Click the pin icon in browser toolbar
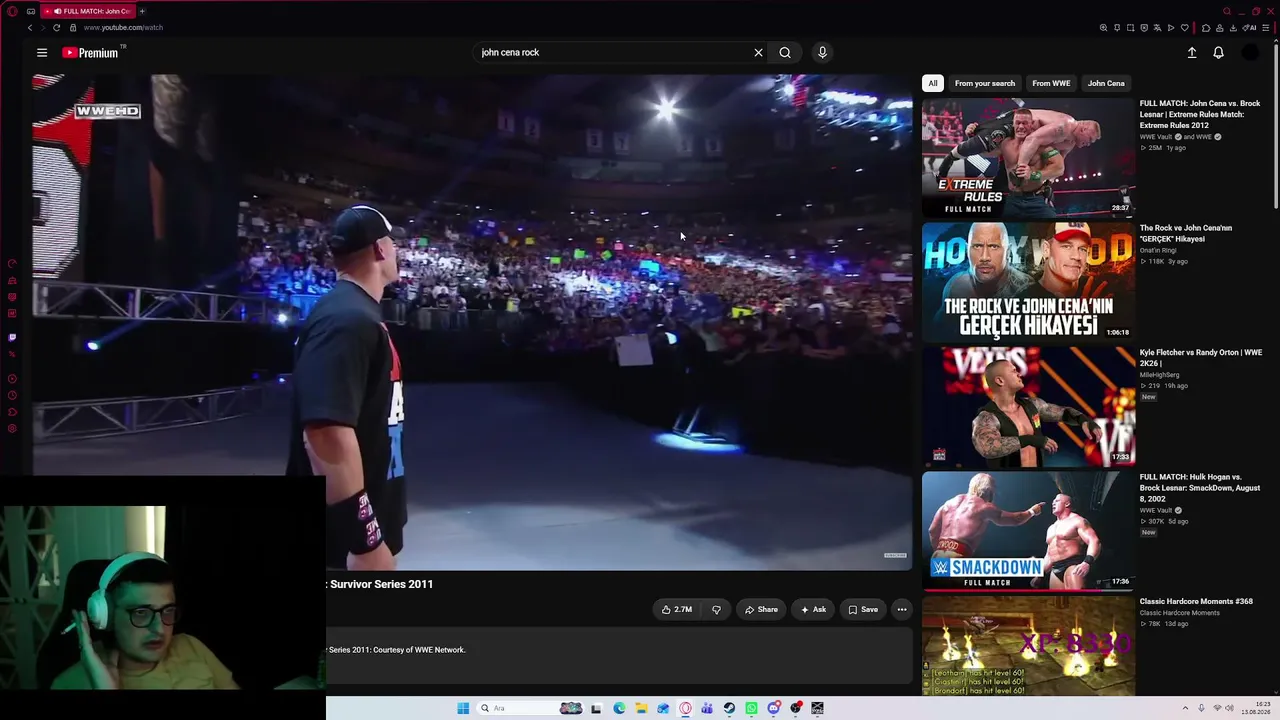Viewport: 1280px width, 720px height. [1117, 28]
